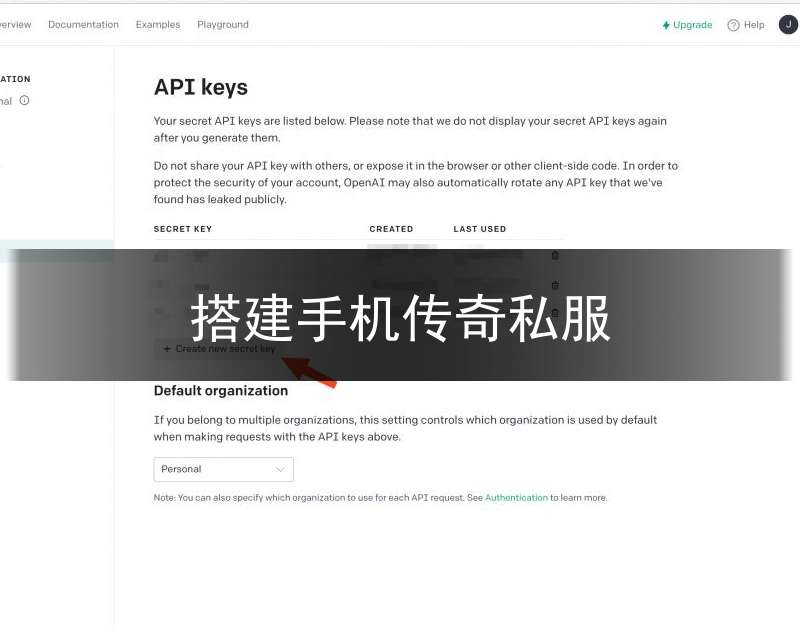
Task: Go to the Playground tab
Action: point(222,24)
